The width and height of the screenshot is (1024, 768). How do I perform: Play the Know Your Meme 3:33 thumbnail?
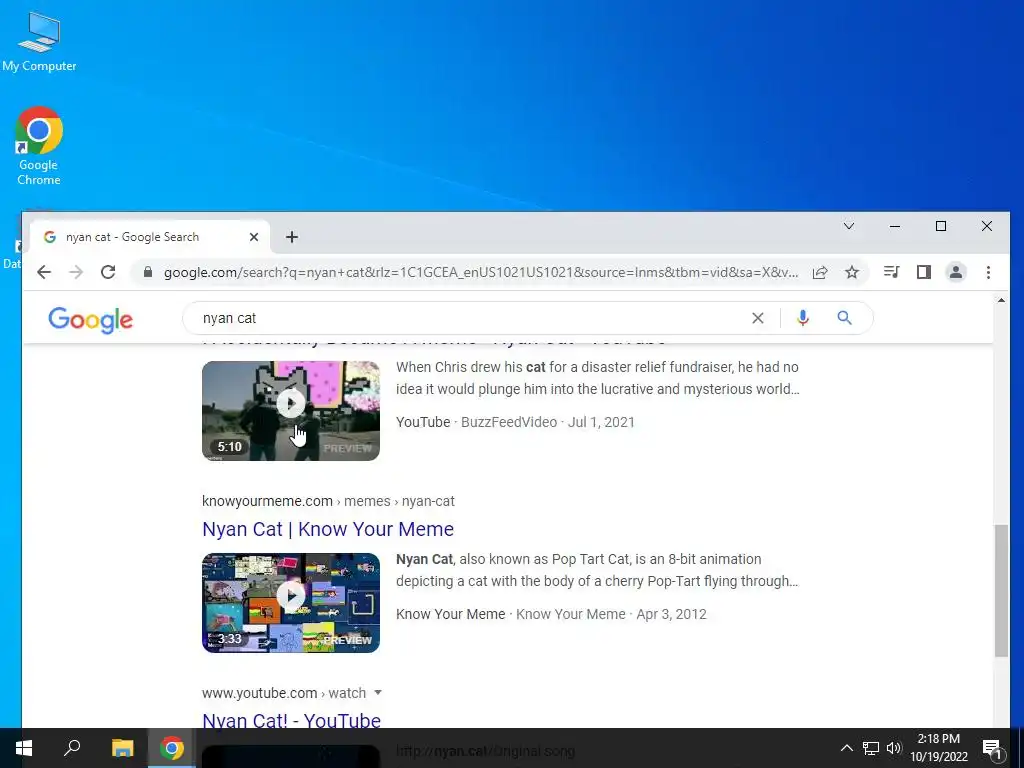click(291, 603)
